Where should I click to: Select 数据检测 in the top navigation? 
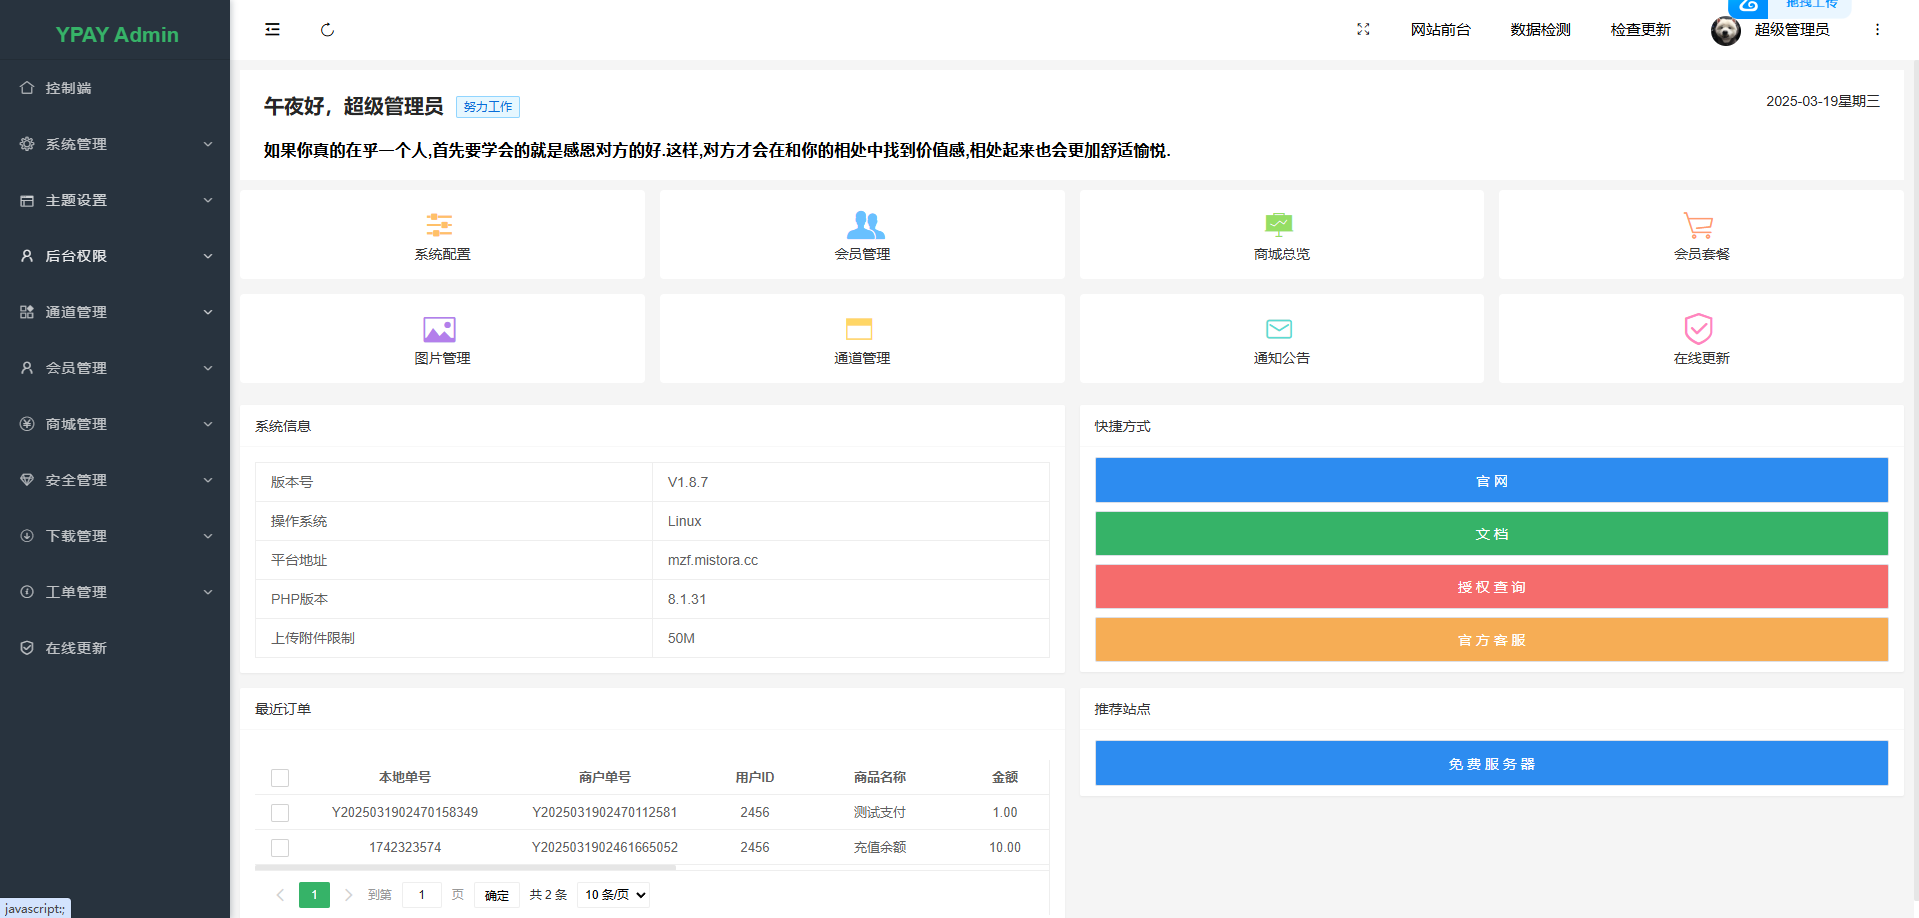coord(1539,29)
